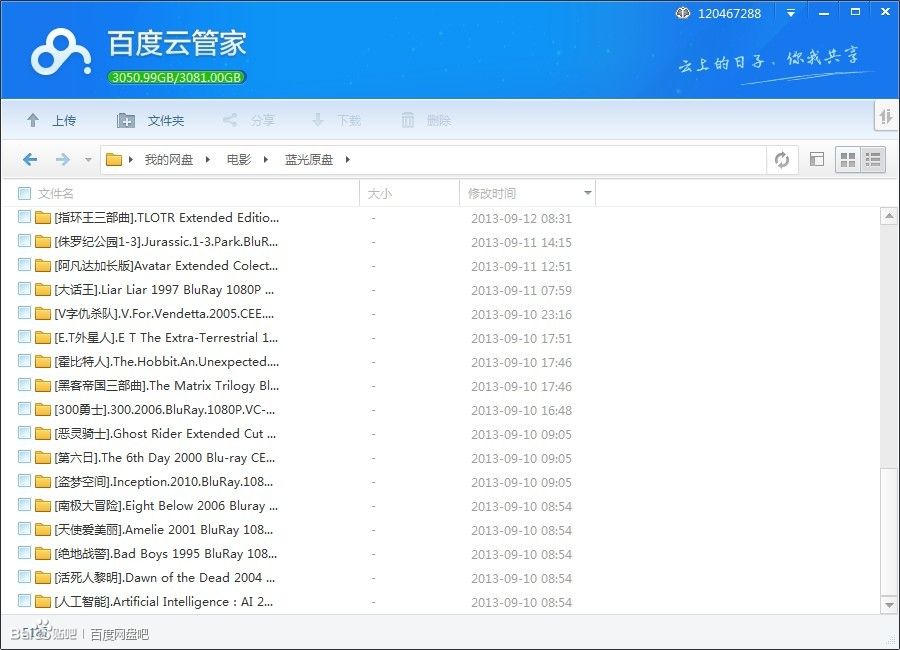Navigate to 电影 in the breadcrumb

(x=238, y=160)
